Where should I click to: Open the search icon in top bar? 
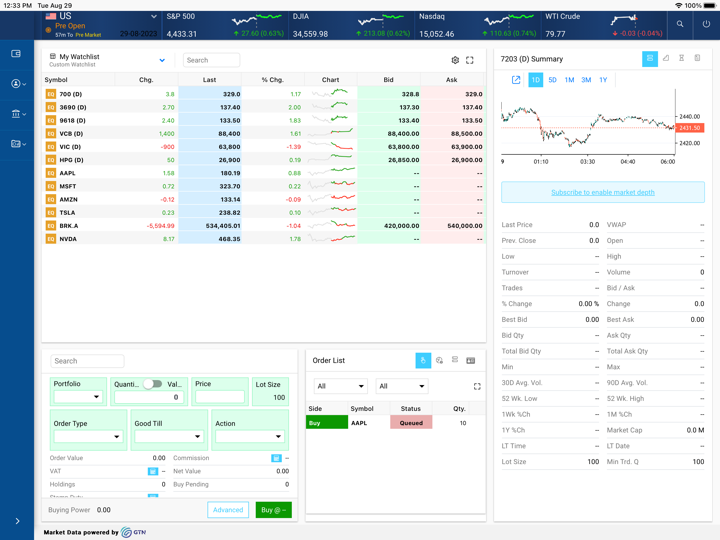[680, 24]
